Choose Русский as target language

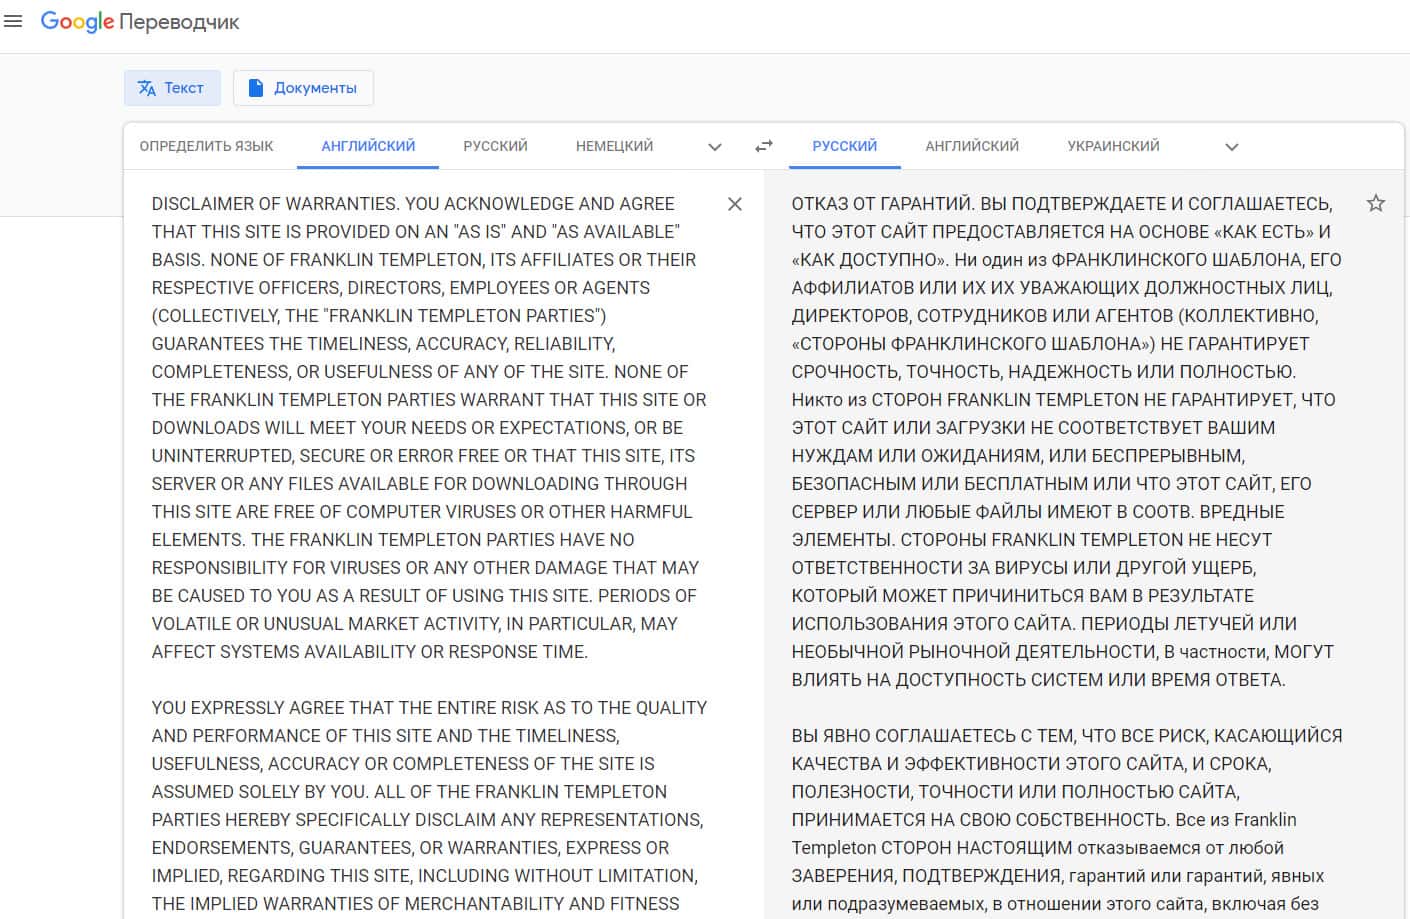click(x=845, y=146)
